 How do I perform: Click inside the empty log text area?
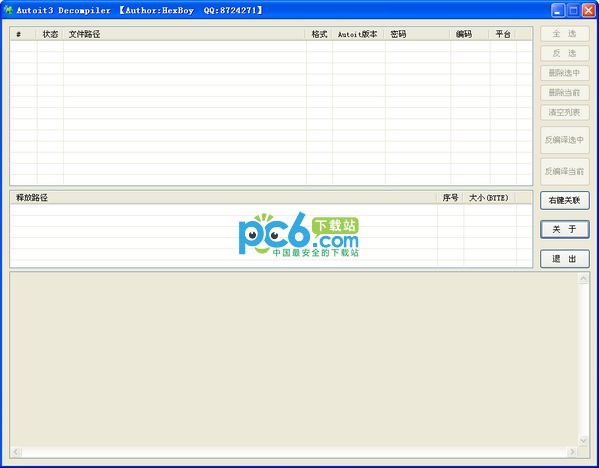tap(293, 359)
